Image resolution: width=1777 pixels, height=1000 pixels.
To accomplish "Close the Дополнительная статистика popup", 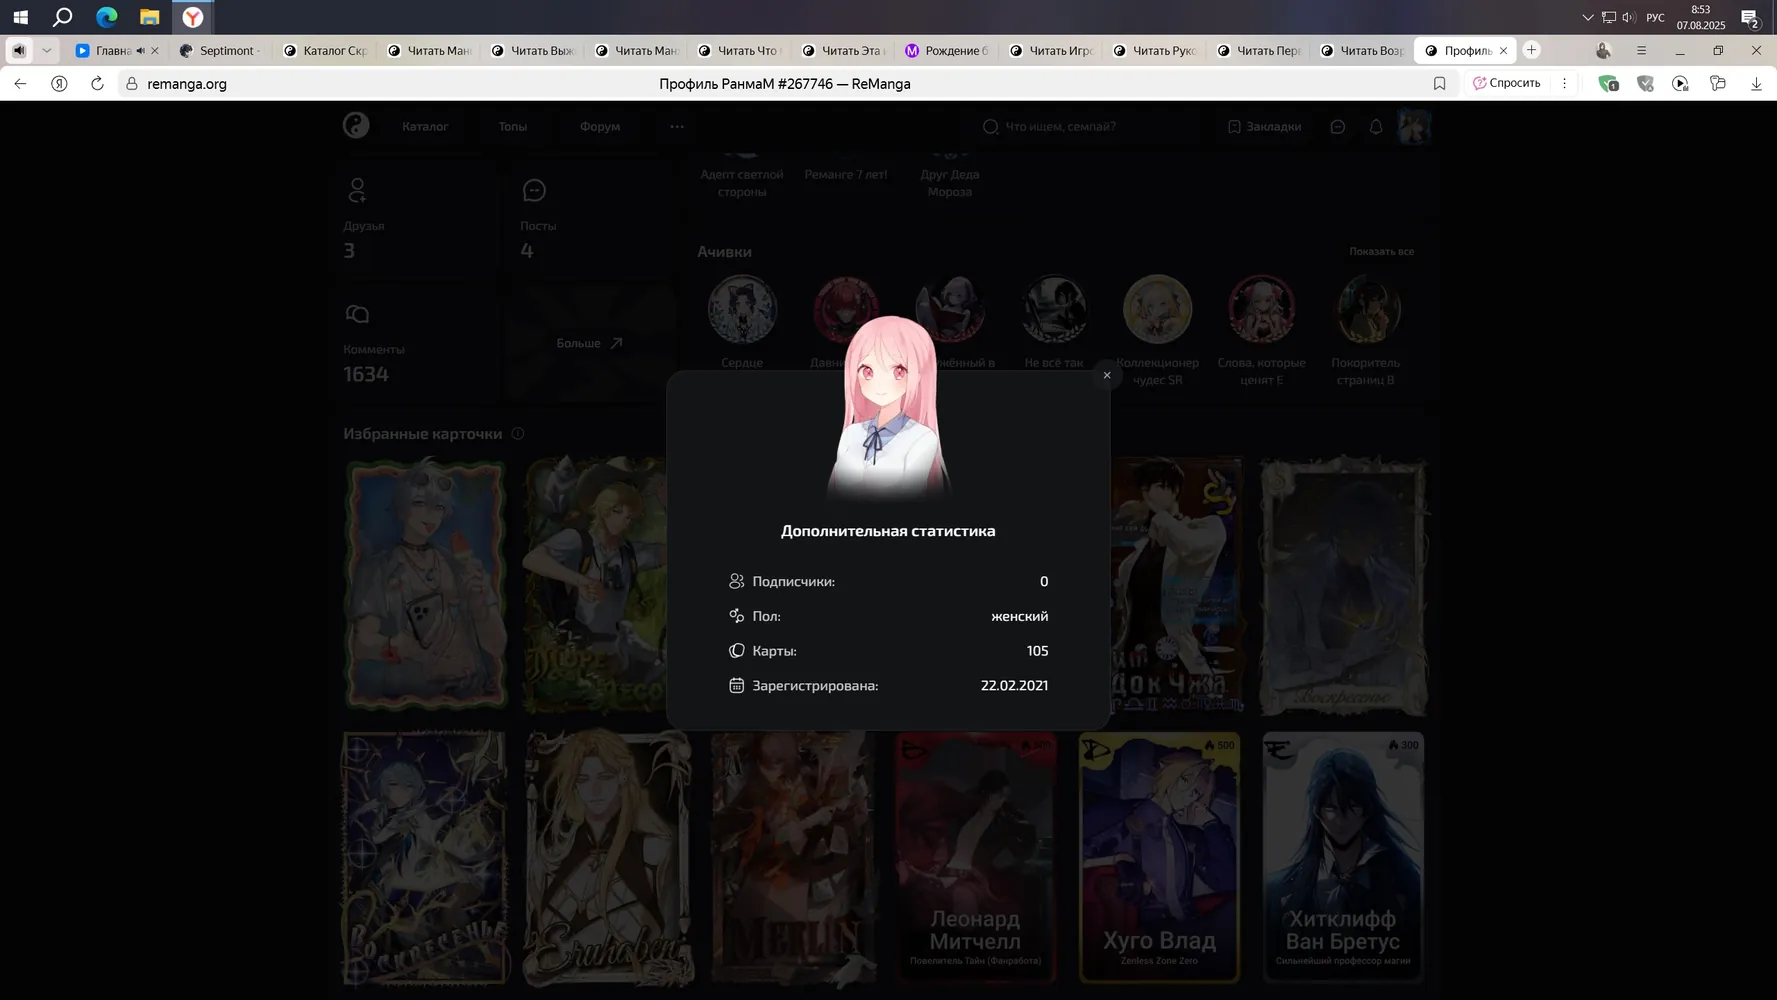I will (1106, 375).
